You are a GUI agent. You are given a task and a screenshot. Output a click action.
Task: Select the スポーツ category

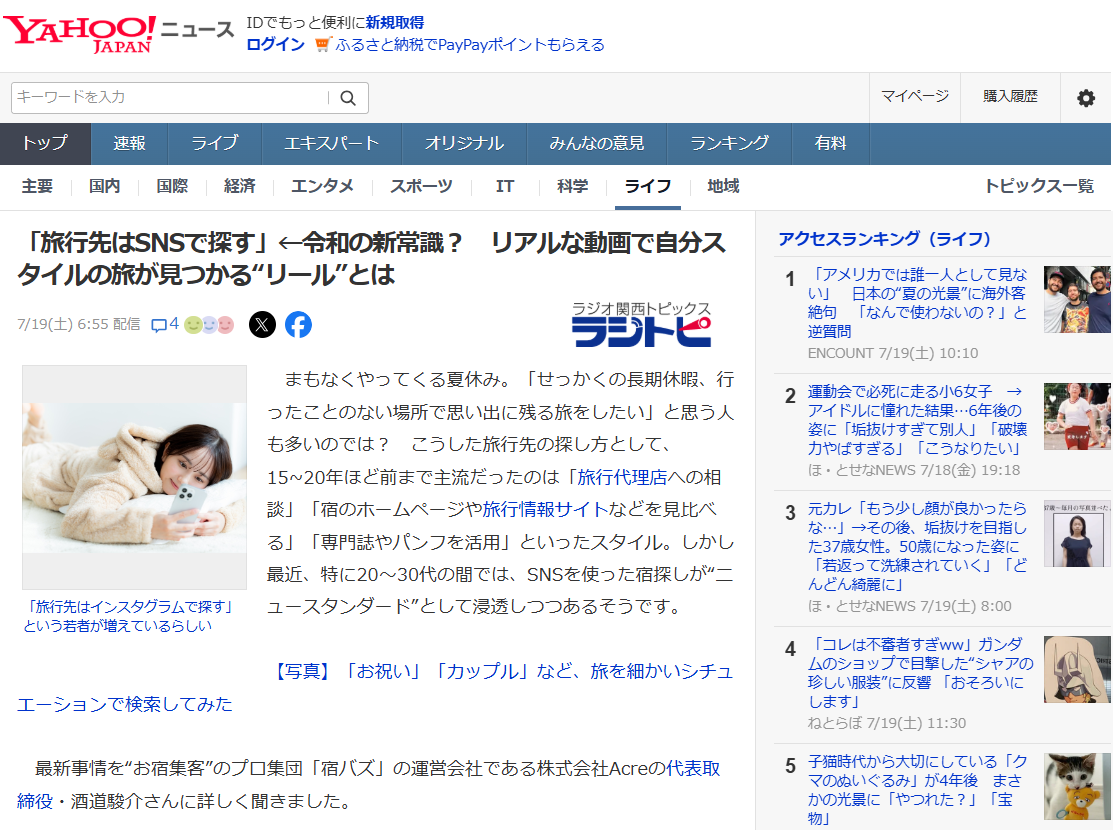(x=421, y=186)
